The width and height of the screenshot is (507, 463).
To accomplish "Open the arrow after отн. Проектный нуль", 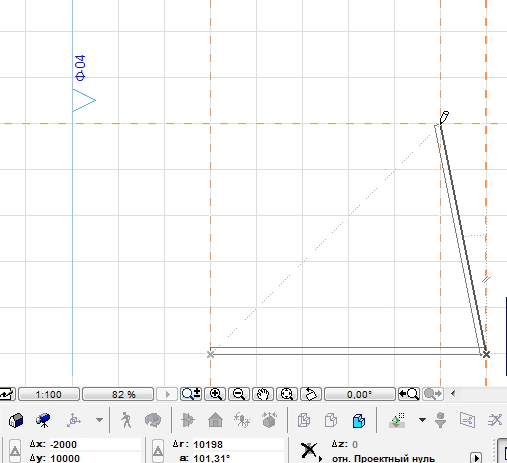I will (476, 457).
